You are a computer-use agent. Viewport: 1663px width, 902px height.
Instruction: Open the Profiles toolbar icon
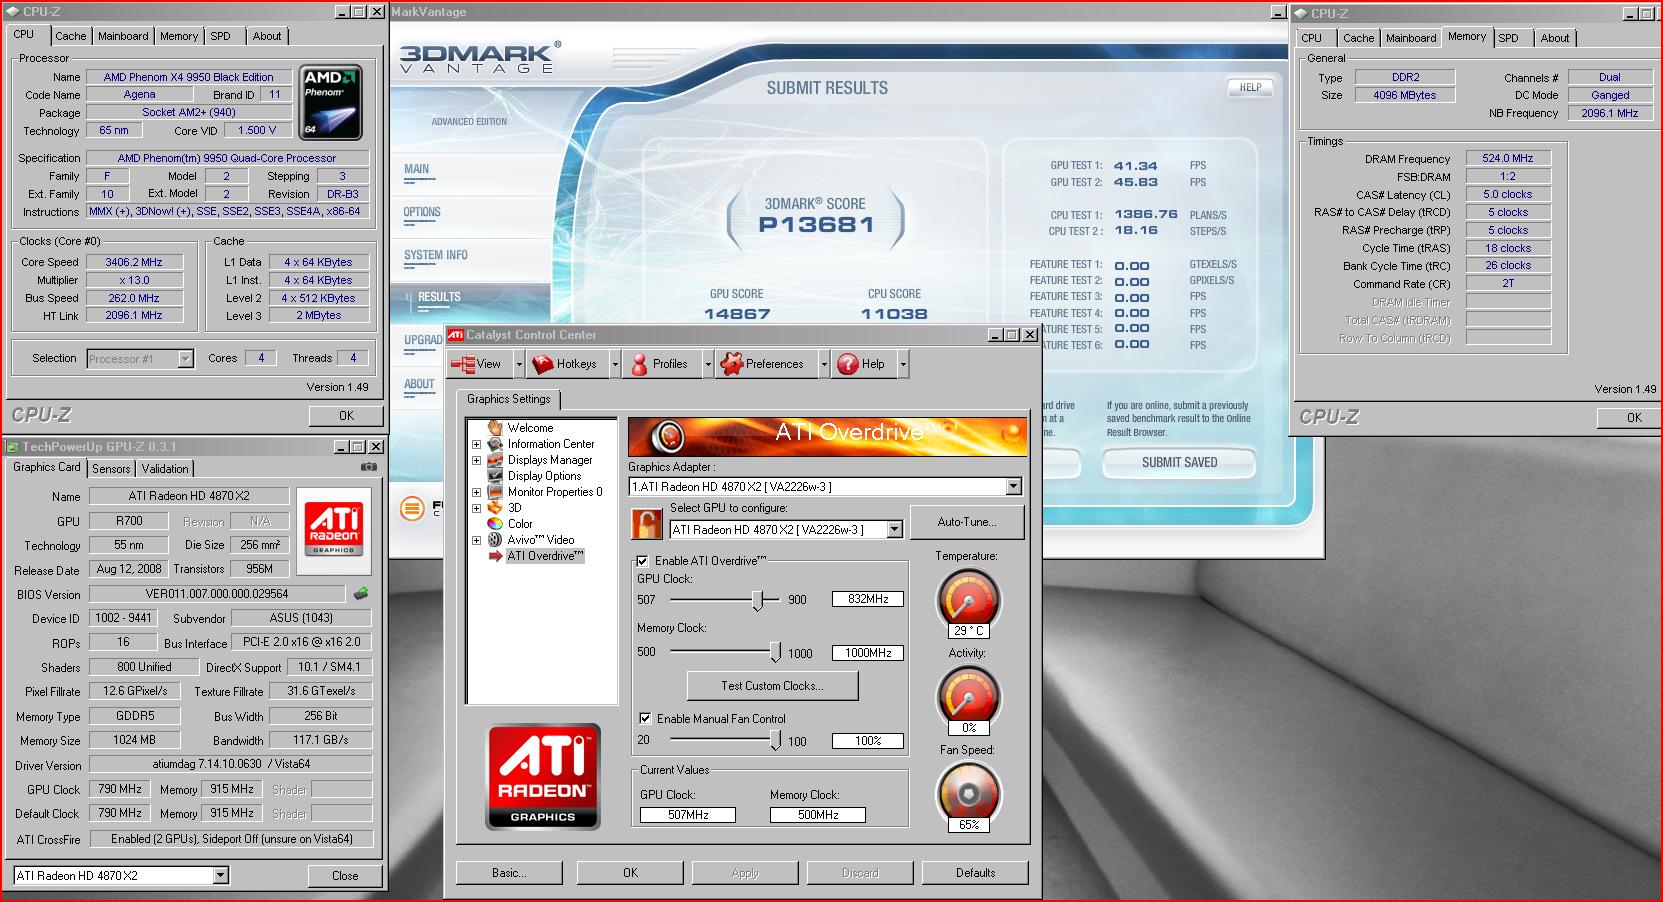(639, 364)
